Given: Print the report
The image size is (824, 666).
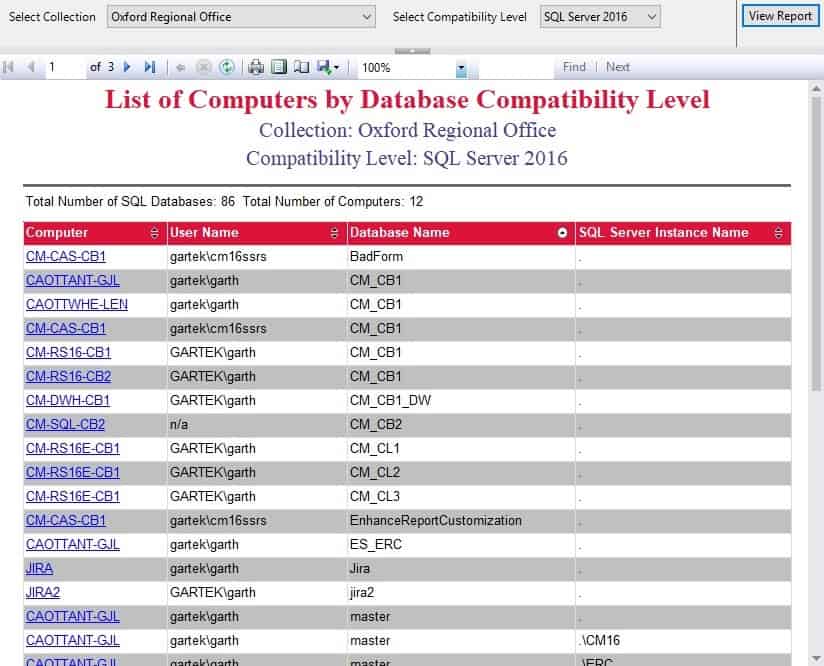Looking at the screenshot, I should (x=256, y=67).
